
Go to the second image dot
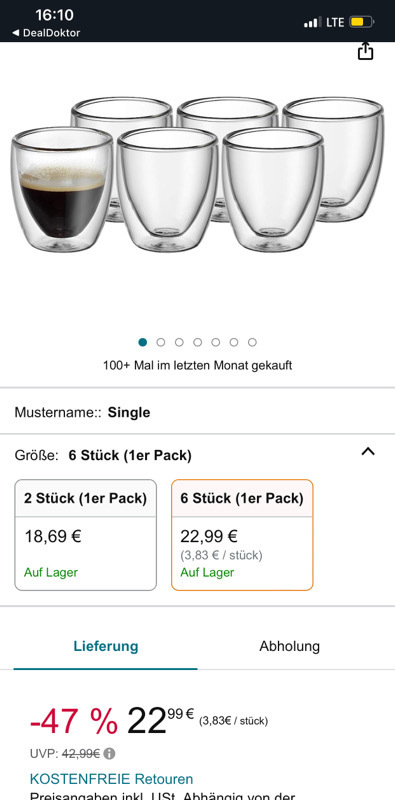tap(161, 342)
